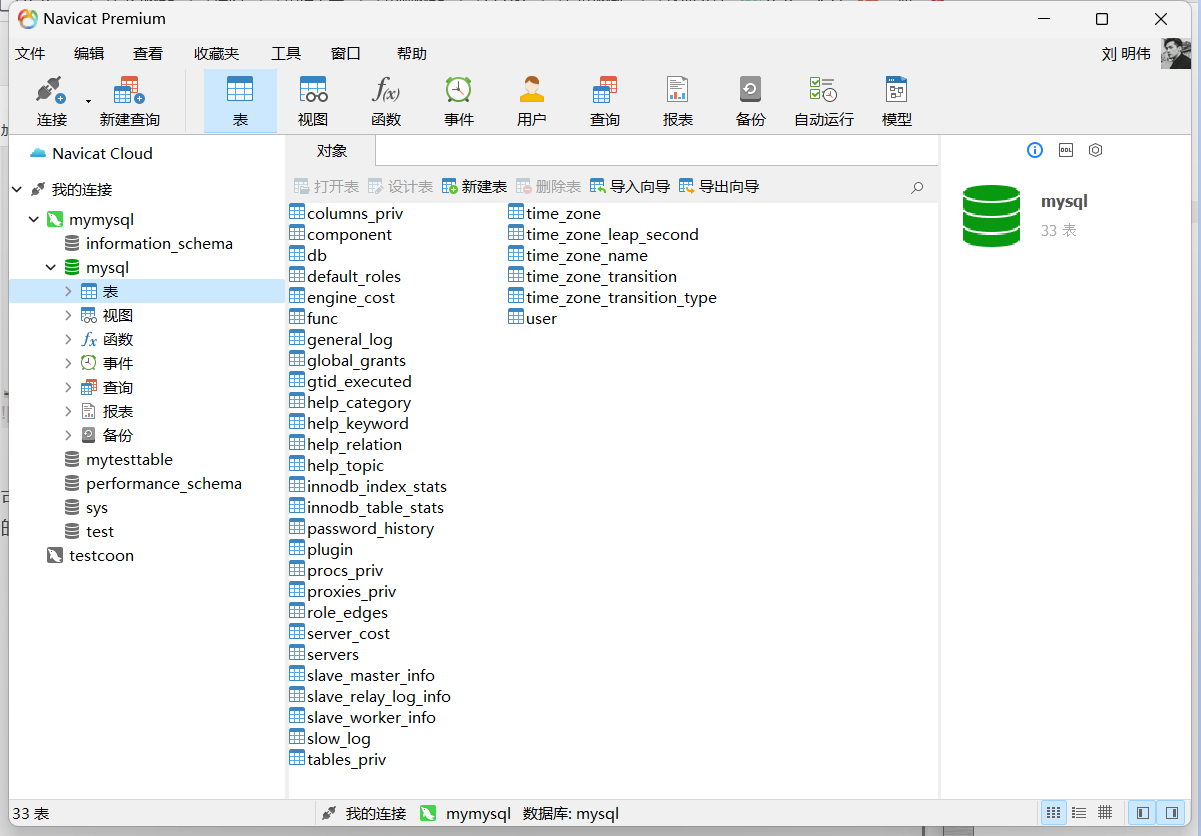Click the 设计表 button
Viewport: 1201px width, 836px height.
[400, 186]
